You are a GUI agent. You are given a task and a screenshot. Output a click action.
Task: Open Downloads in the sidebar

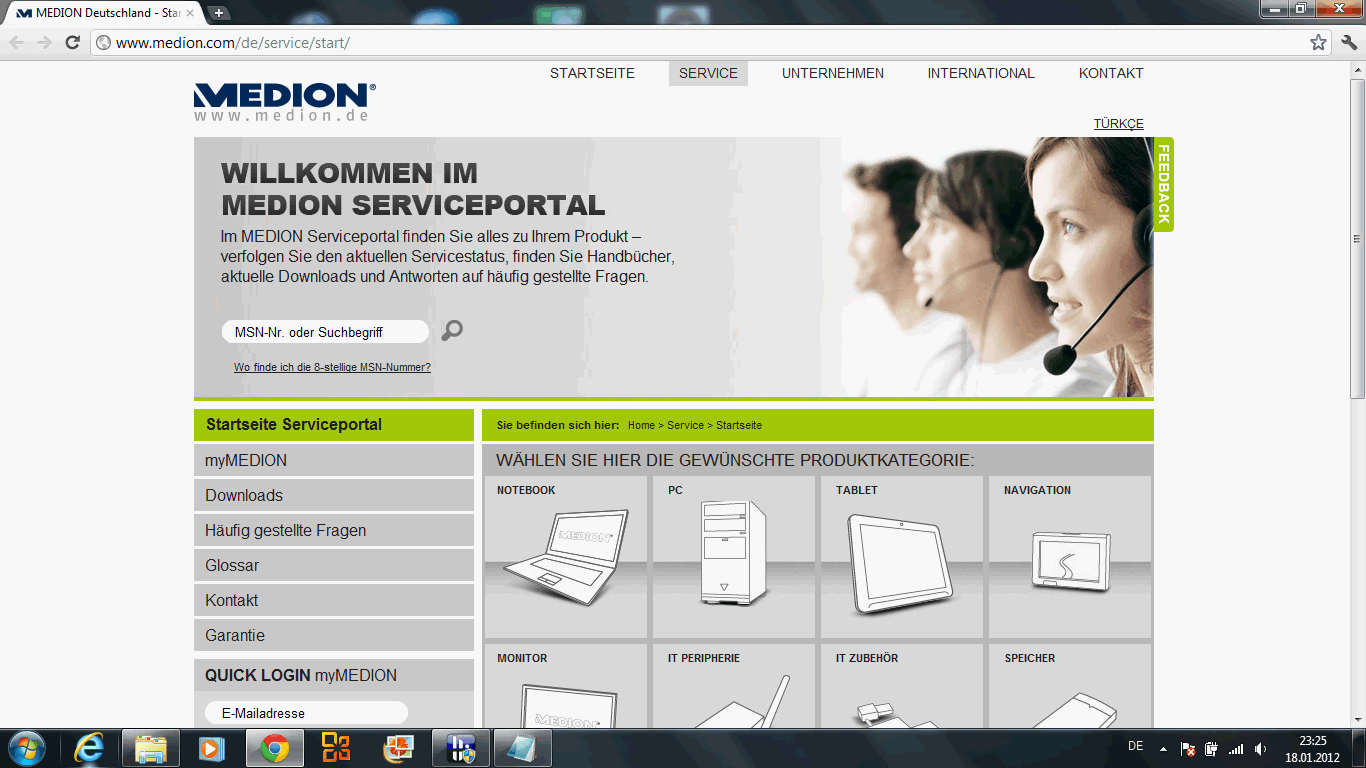point(334,496)
